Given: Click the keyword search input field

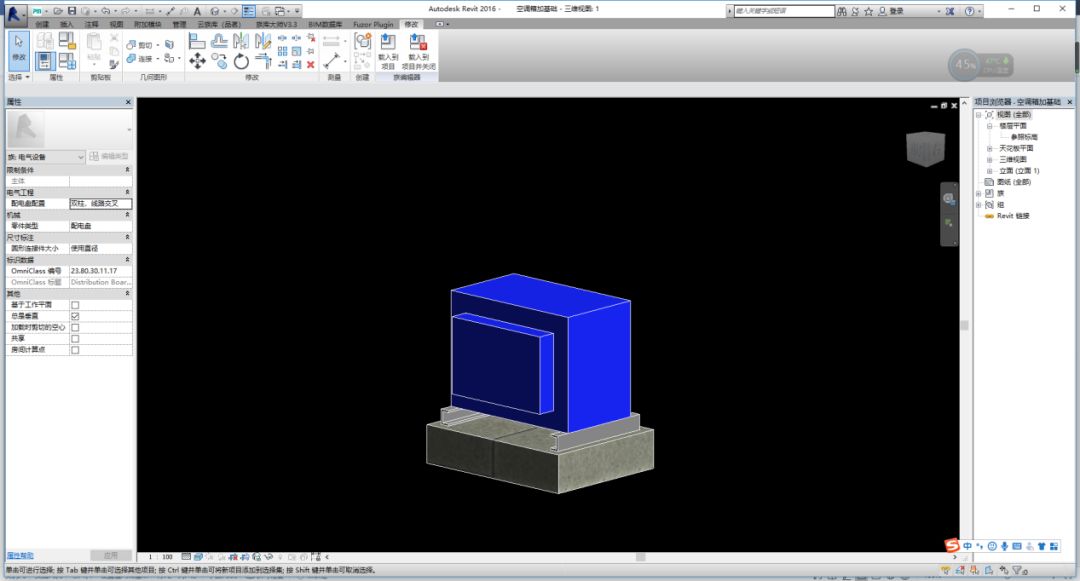Looking at the screenshot, I should 784,11.
